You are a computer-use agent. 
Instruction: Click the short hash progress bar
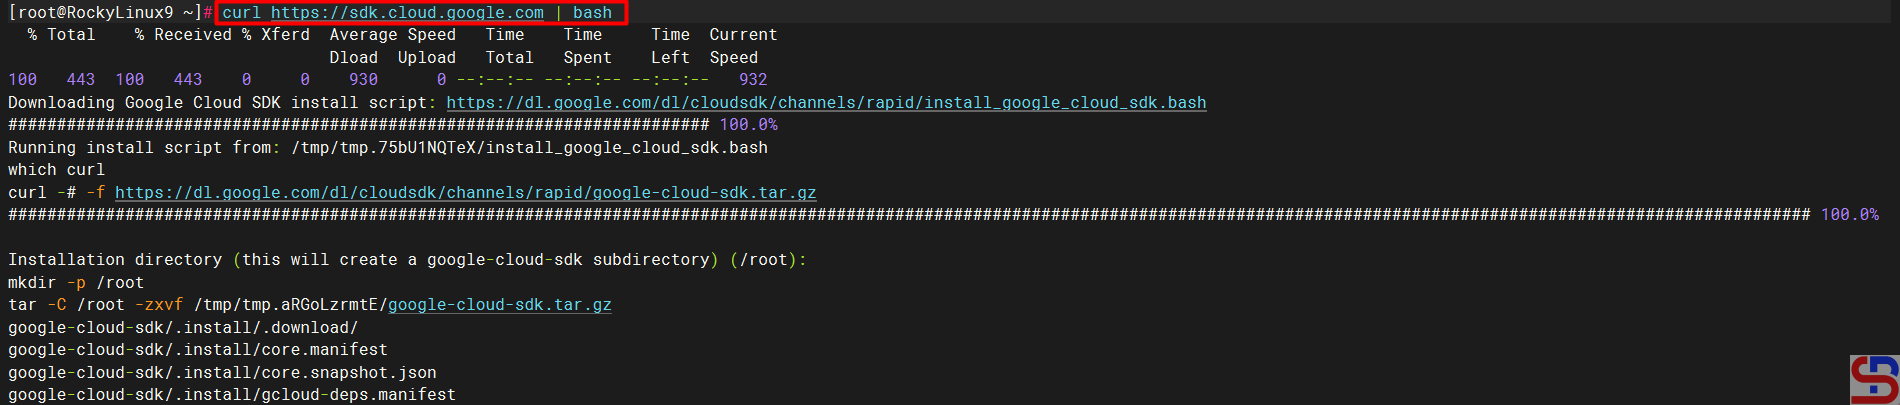(x=358, y=124)
